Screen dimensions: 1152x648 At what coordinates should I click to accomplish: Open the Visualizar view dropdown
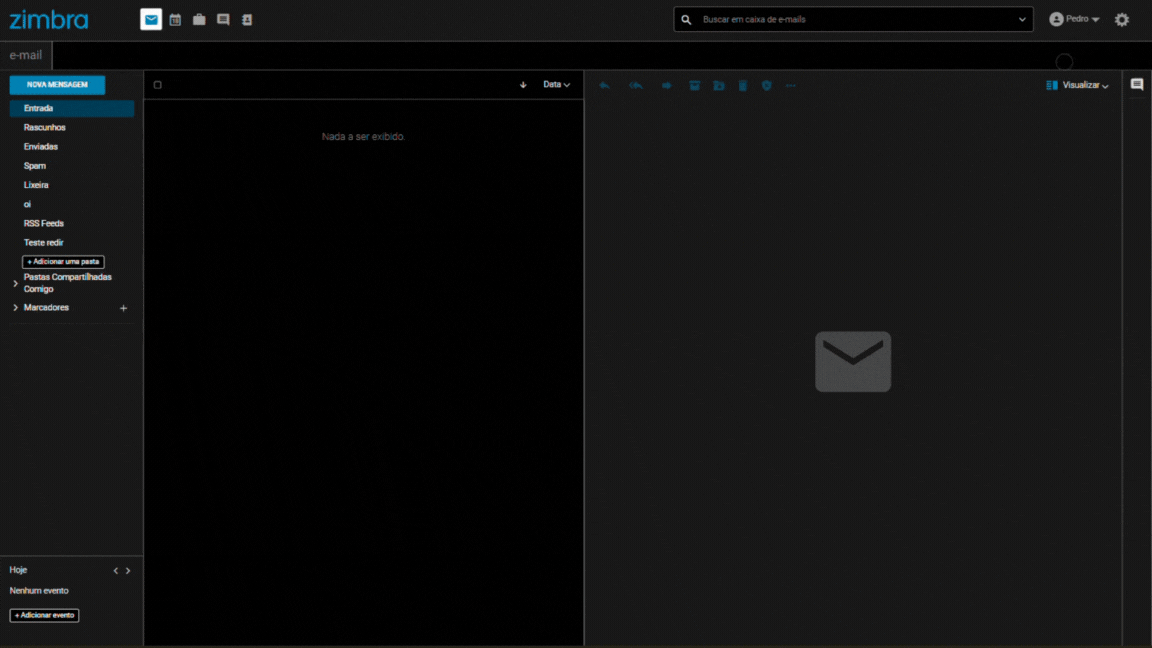[x=1077, y=85]
